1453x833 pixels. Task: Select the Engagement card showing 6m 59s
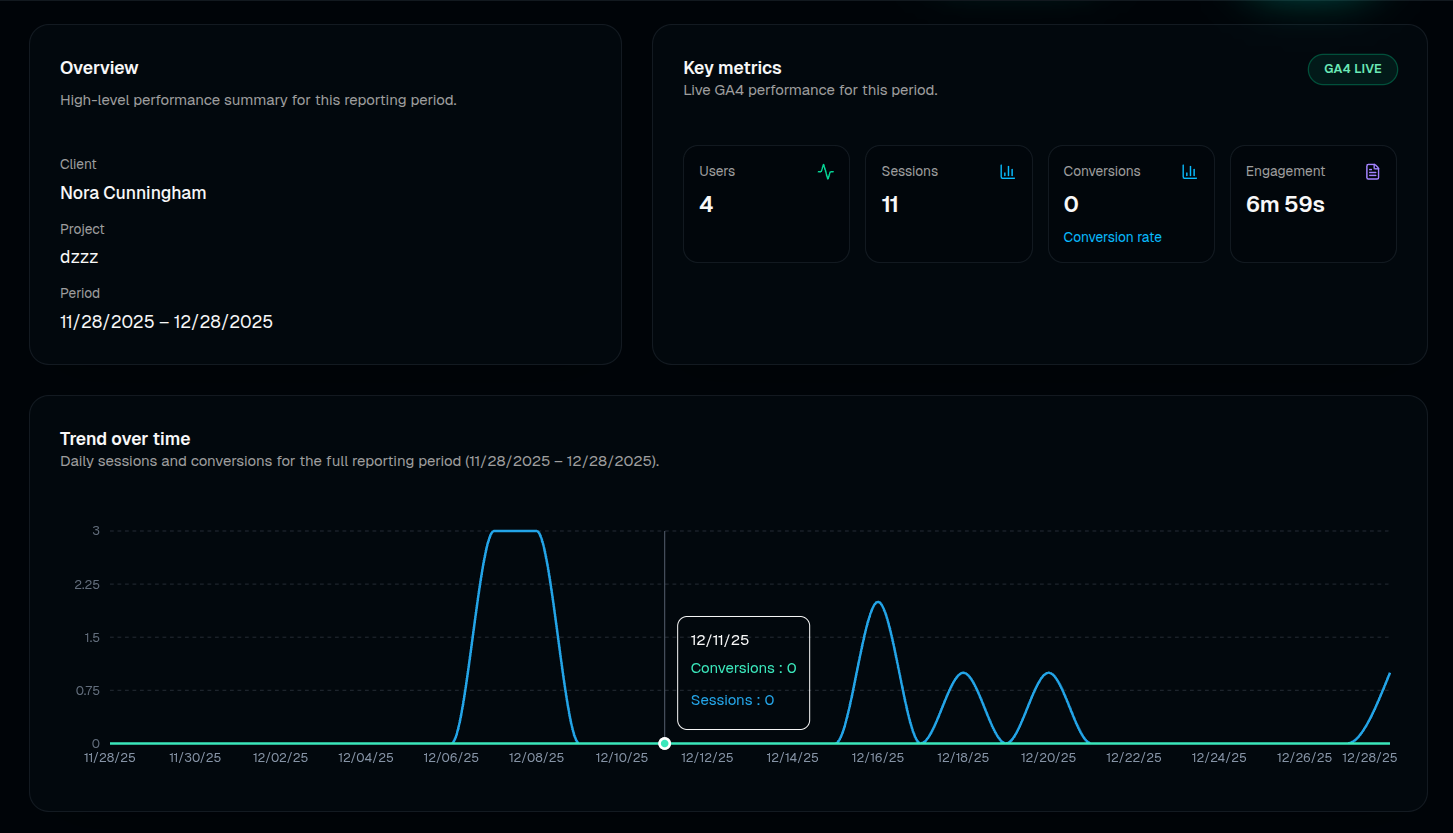click(1313, 204)
